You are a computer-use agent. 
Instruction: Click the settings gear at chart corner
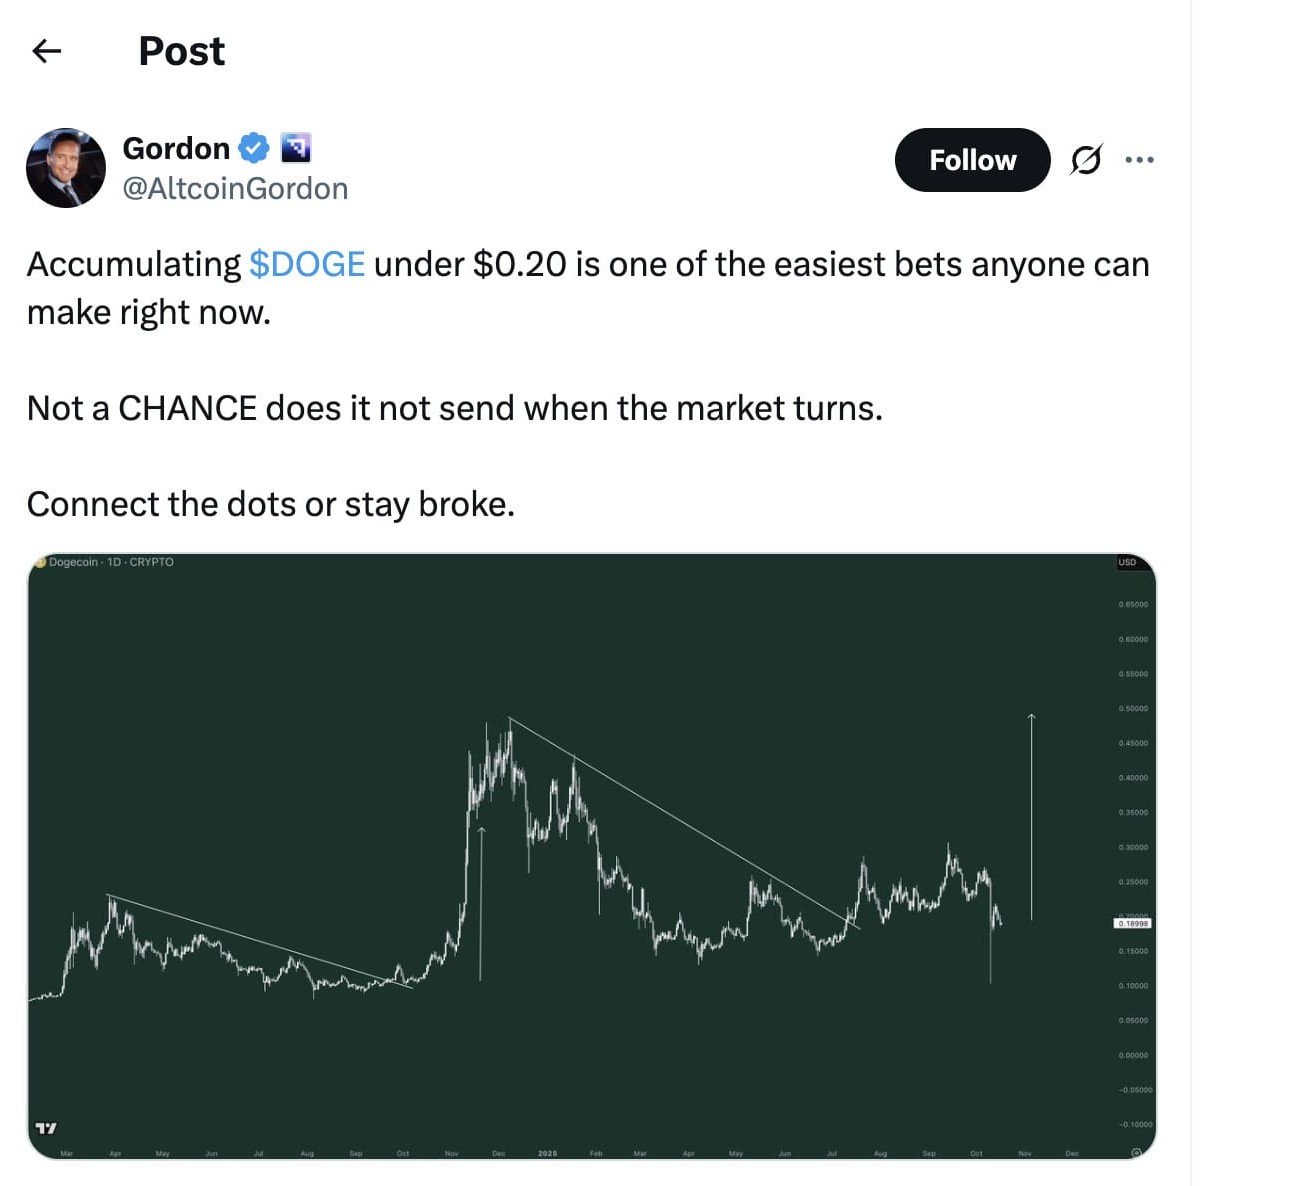1136,1153
